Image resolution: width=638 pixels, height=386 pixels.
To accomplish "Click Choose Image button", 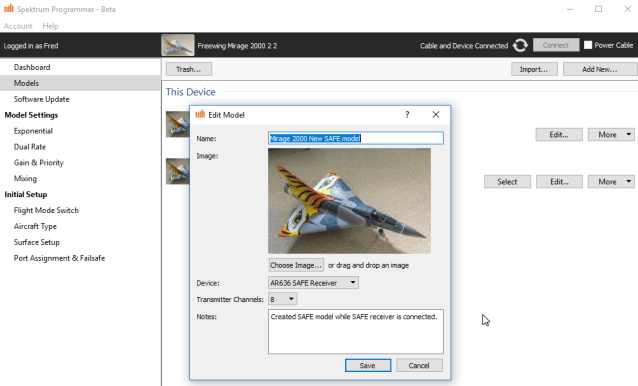I will tap(296, 265).
